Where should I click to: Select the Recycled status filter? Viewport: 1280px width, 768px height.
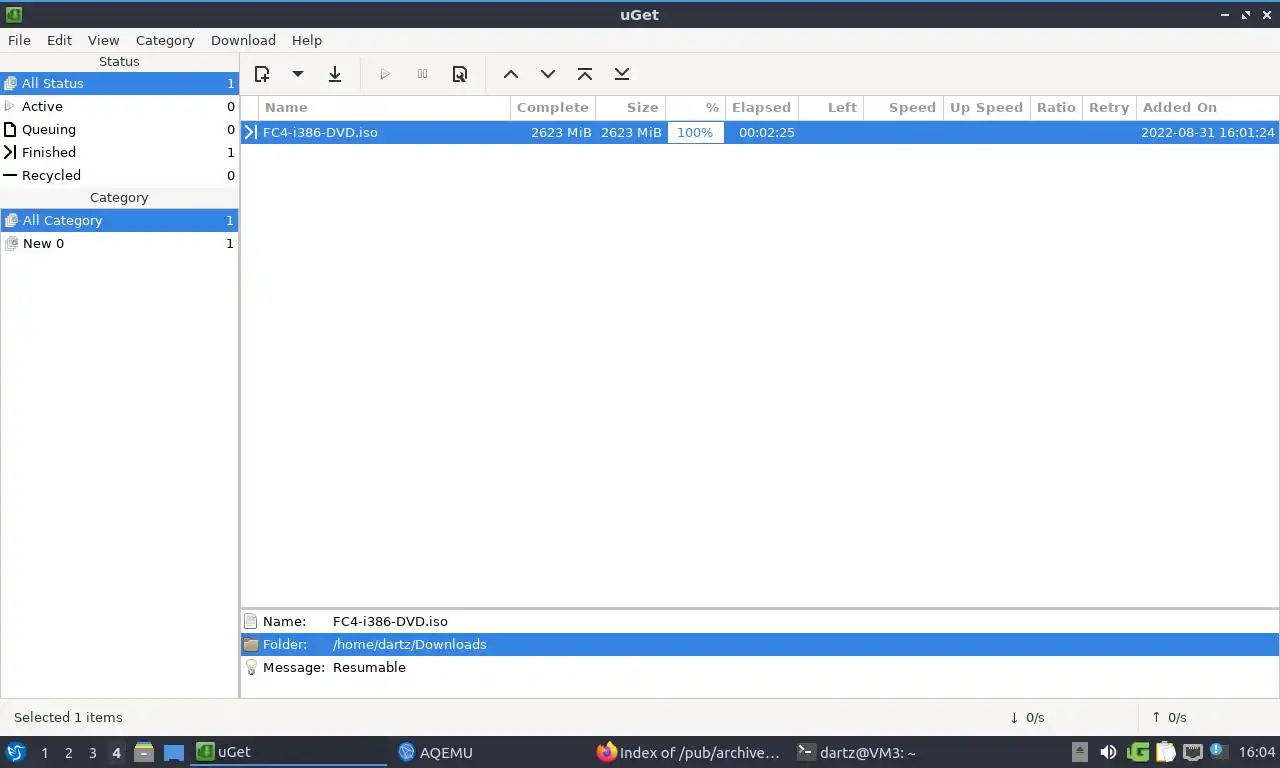pyautogui.click(x=119, y=175)
